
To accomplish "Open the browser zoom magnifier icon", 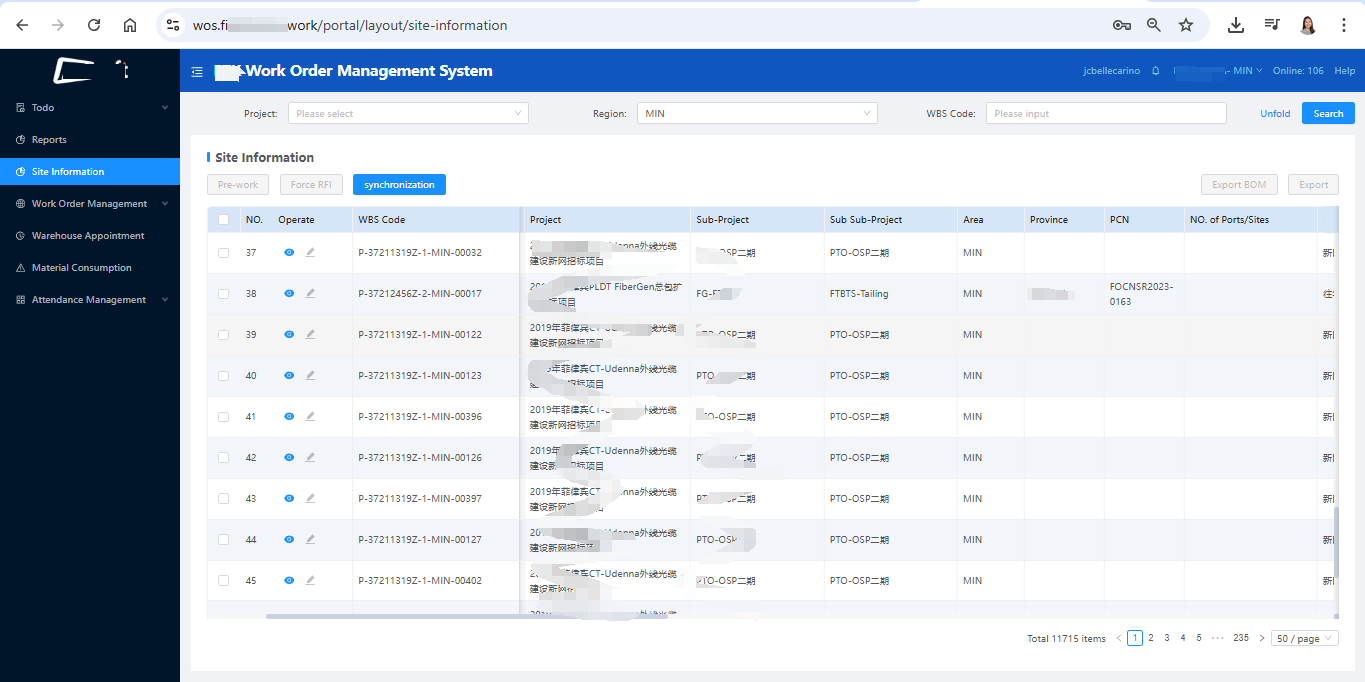I will pyautogui.click(x=1154, y=25).
